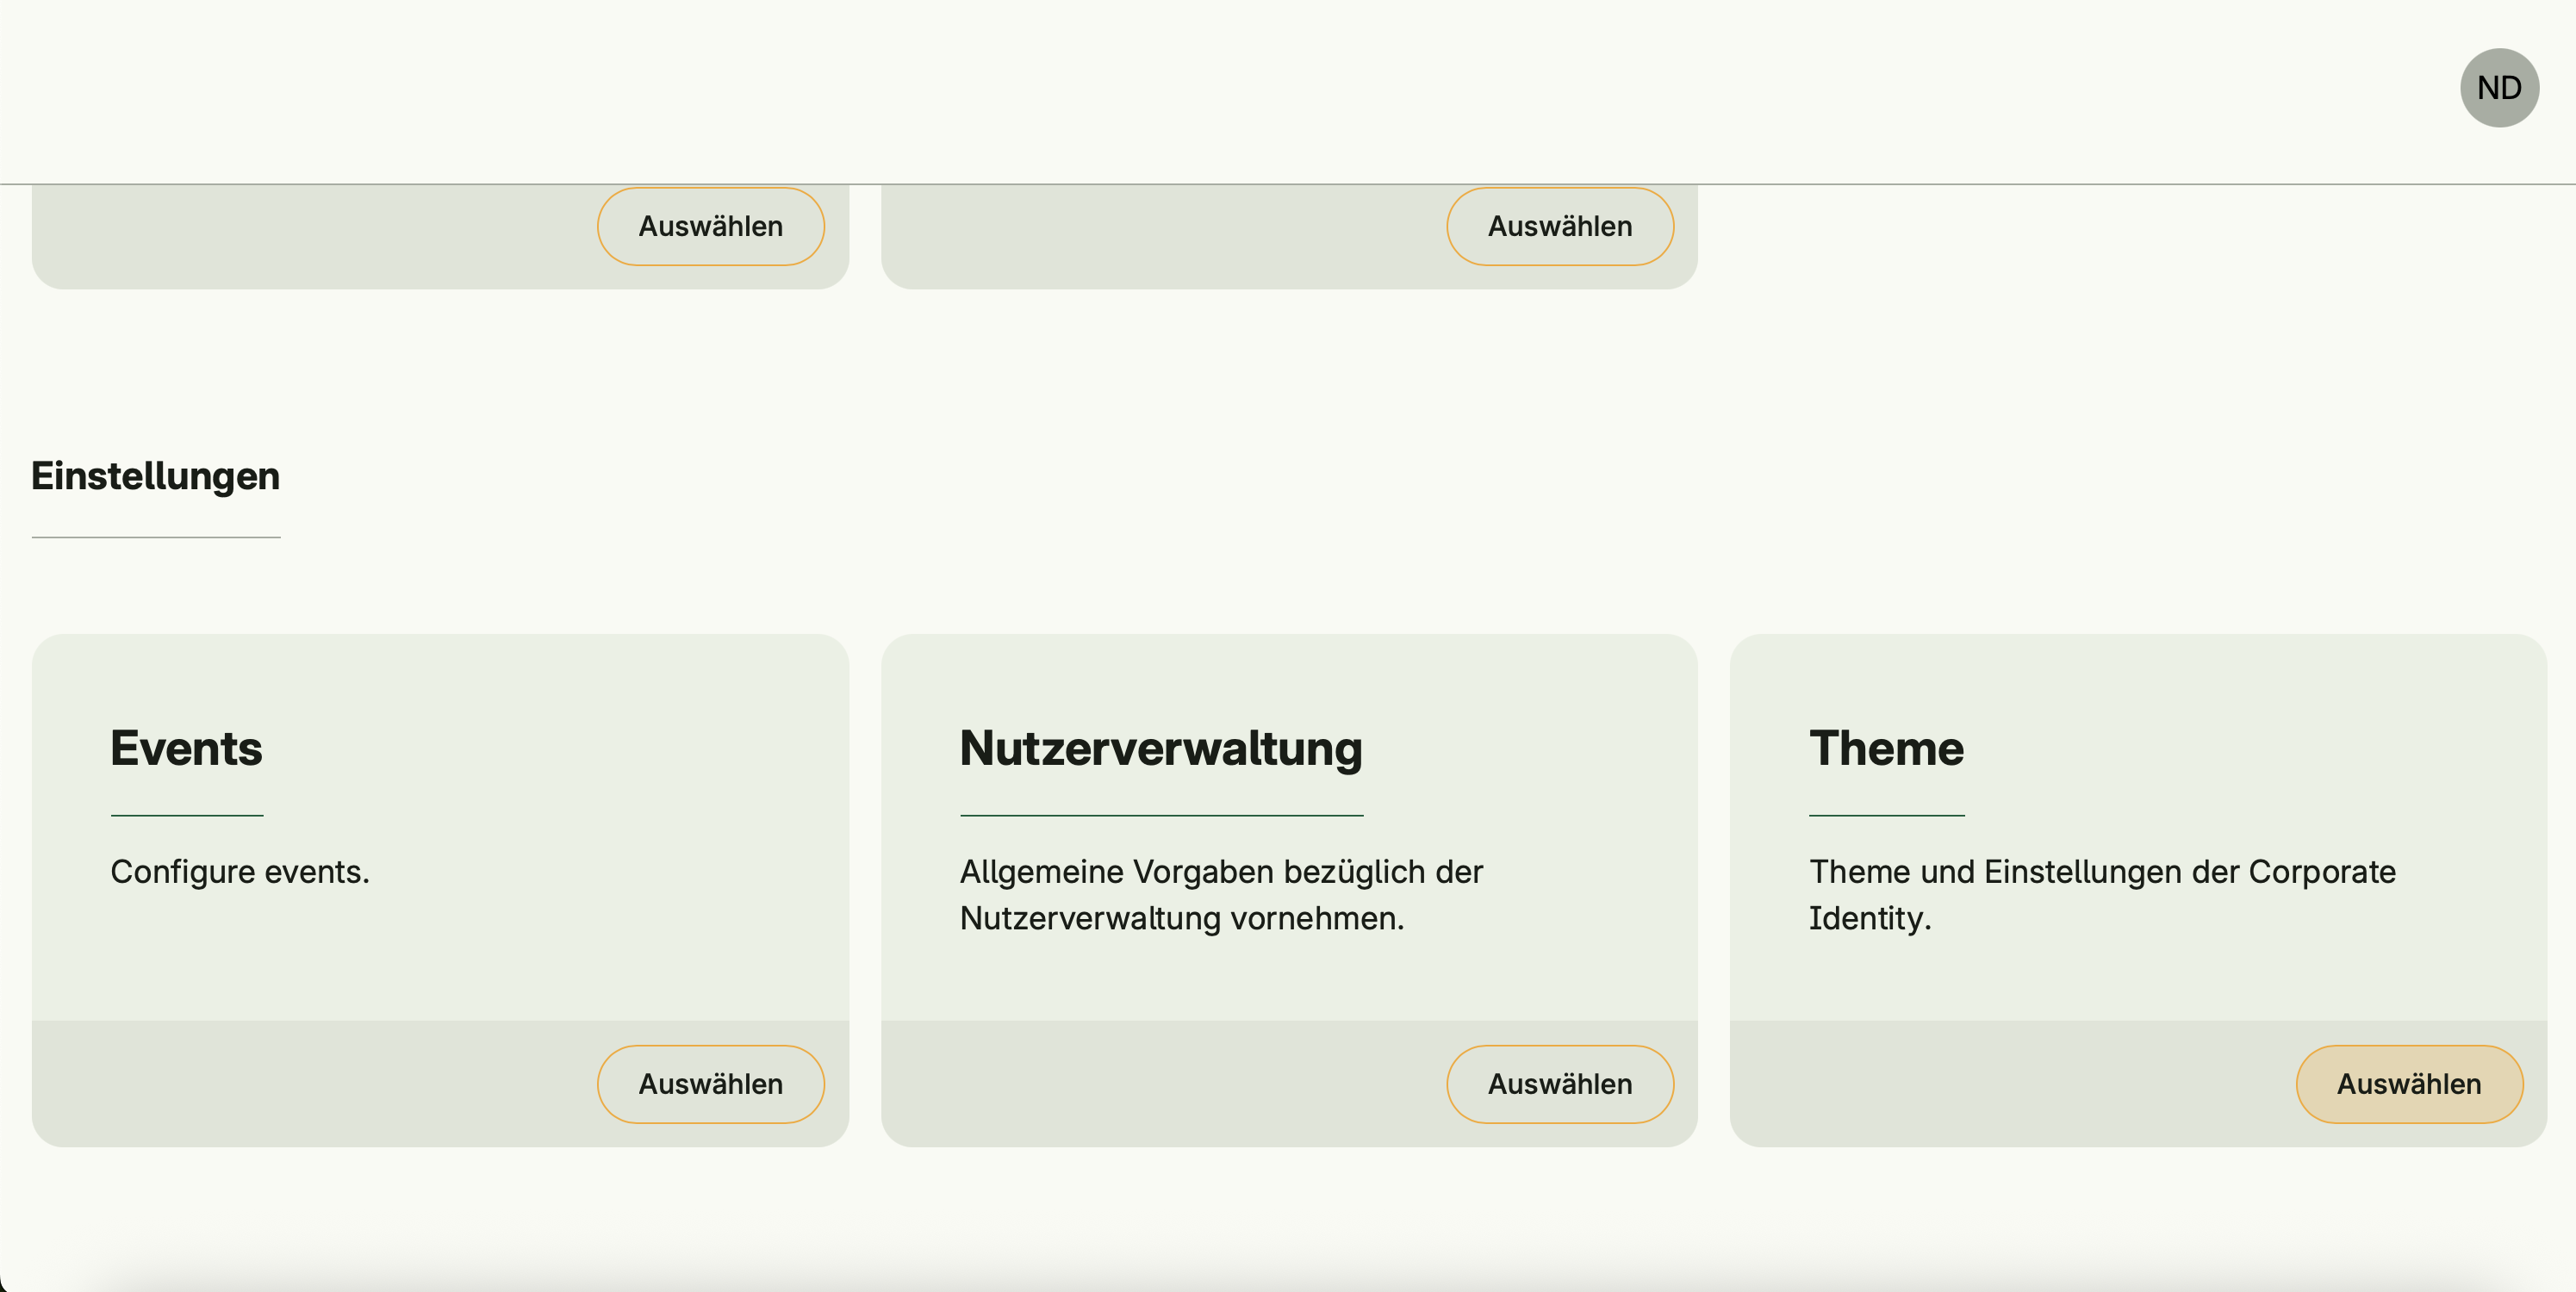Click the underline beneath the Theme title

pos(1886,816)
